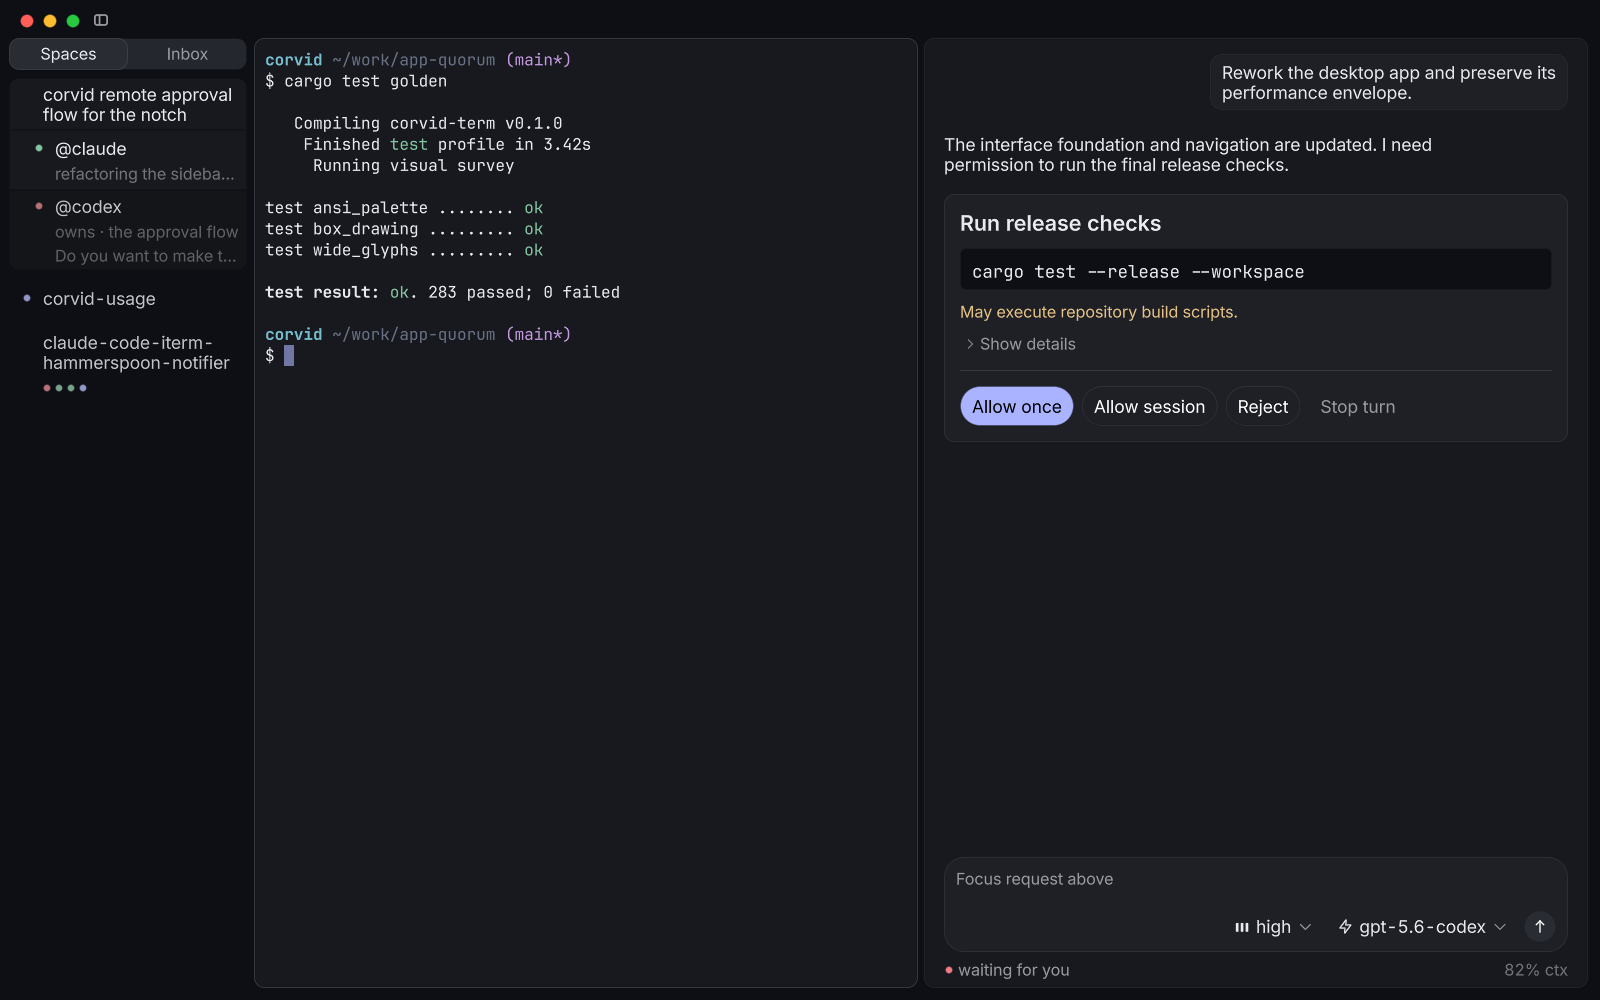Click the Allow once button
Viewport: 1600px width, 1000px height.
[x=1017, y=407]
